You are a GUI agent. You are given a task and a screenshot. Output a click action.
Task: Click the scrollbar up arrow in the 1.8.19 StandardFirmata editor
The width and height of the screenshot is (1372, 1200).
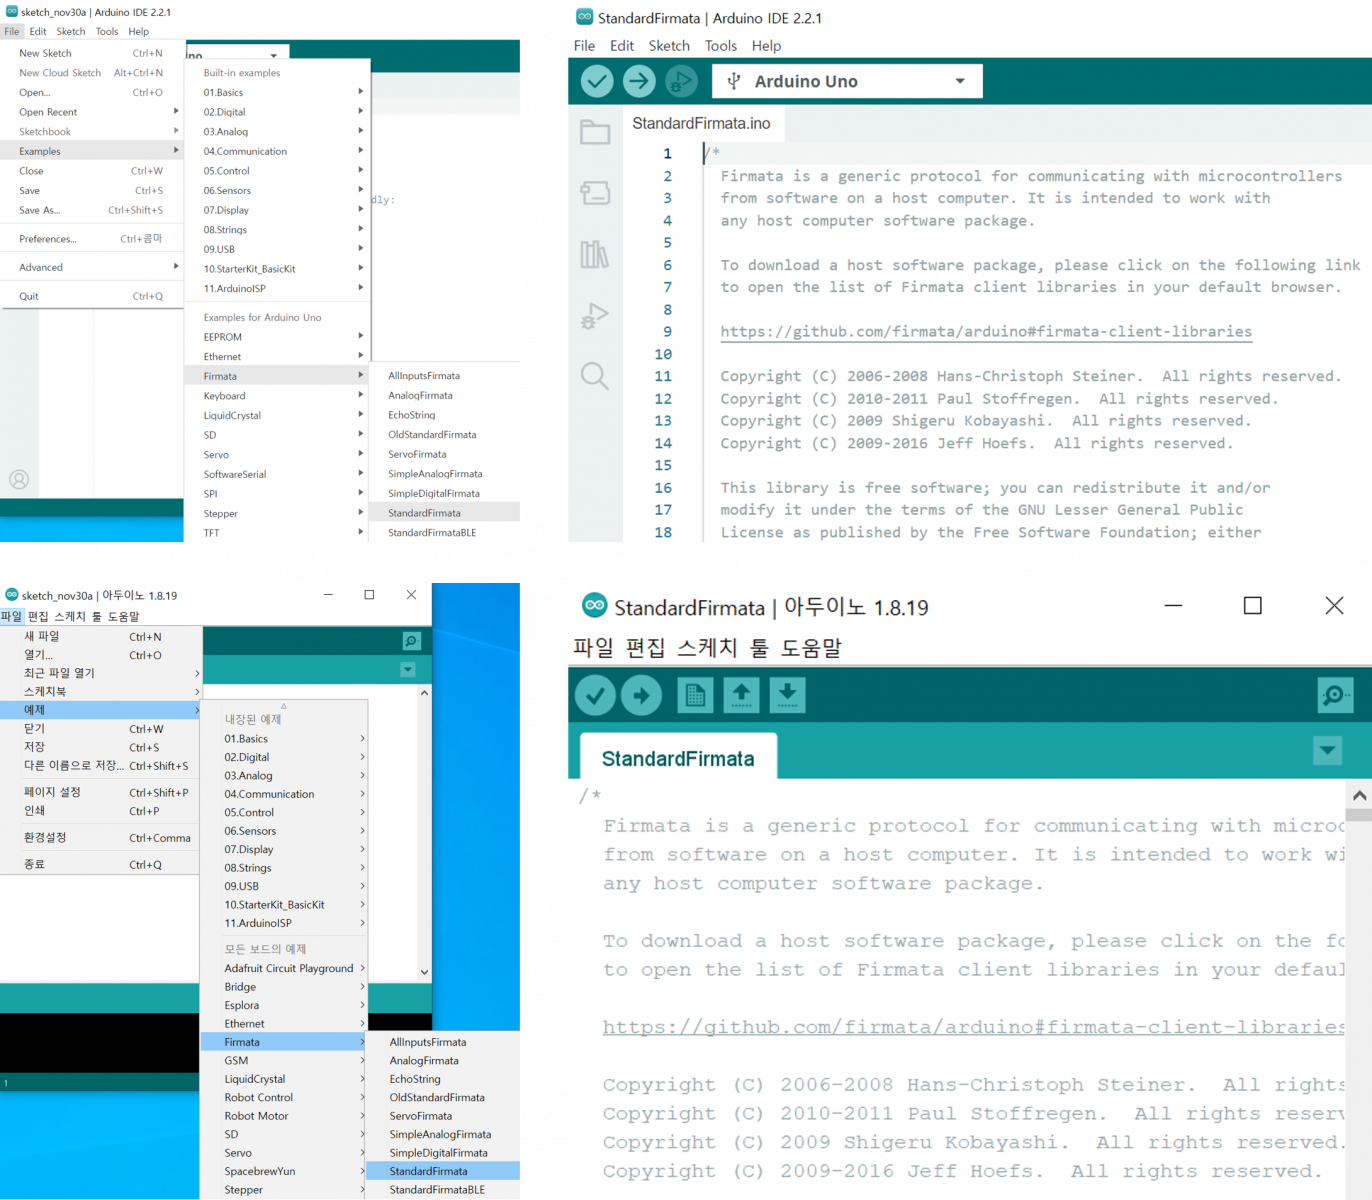coord(1359,796)
